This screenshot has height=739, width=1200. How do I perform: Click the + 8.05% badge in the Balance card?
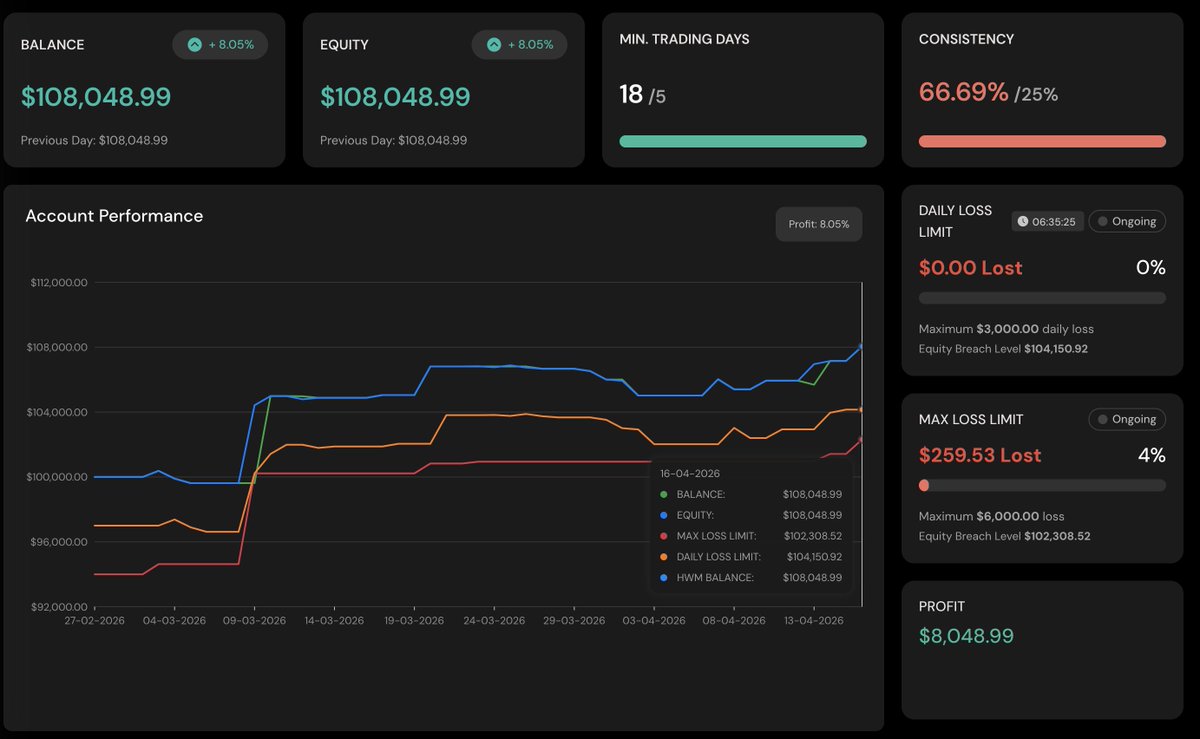220,45
